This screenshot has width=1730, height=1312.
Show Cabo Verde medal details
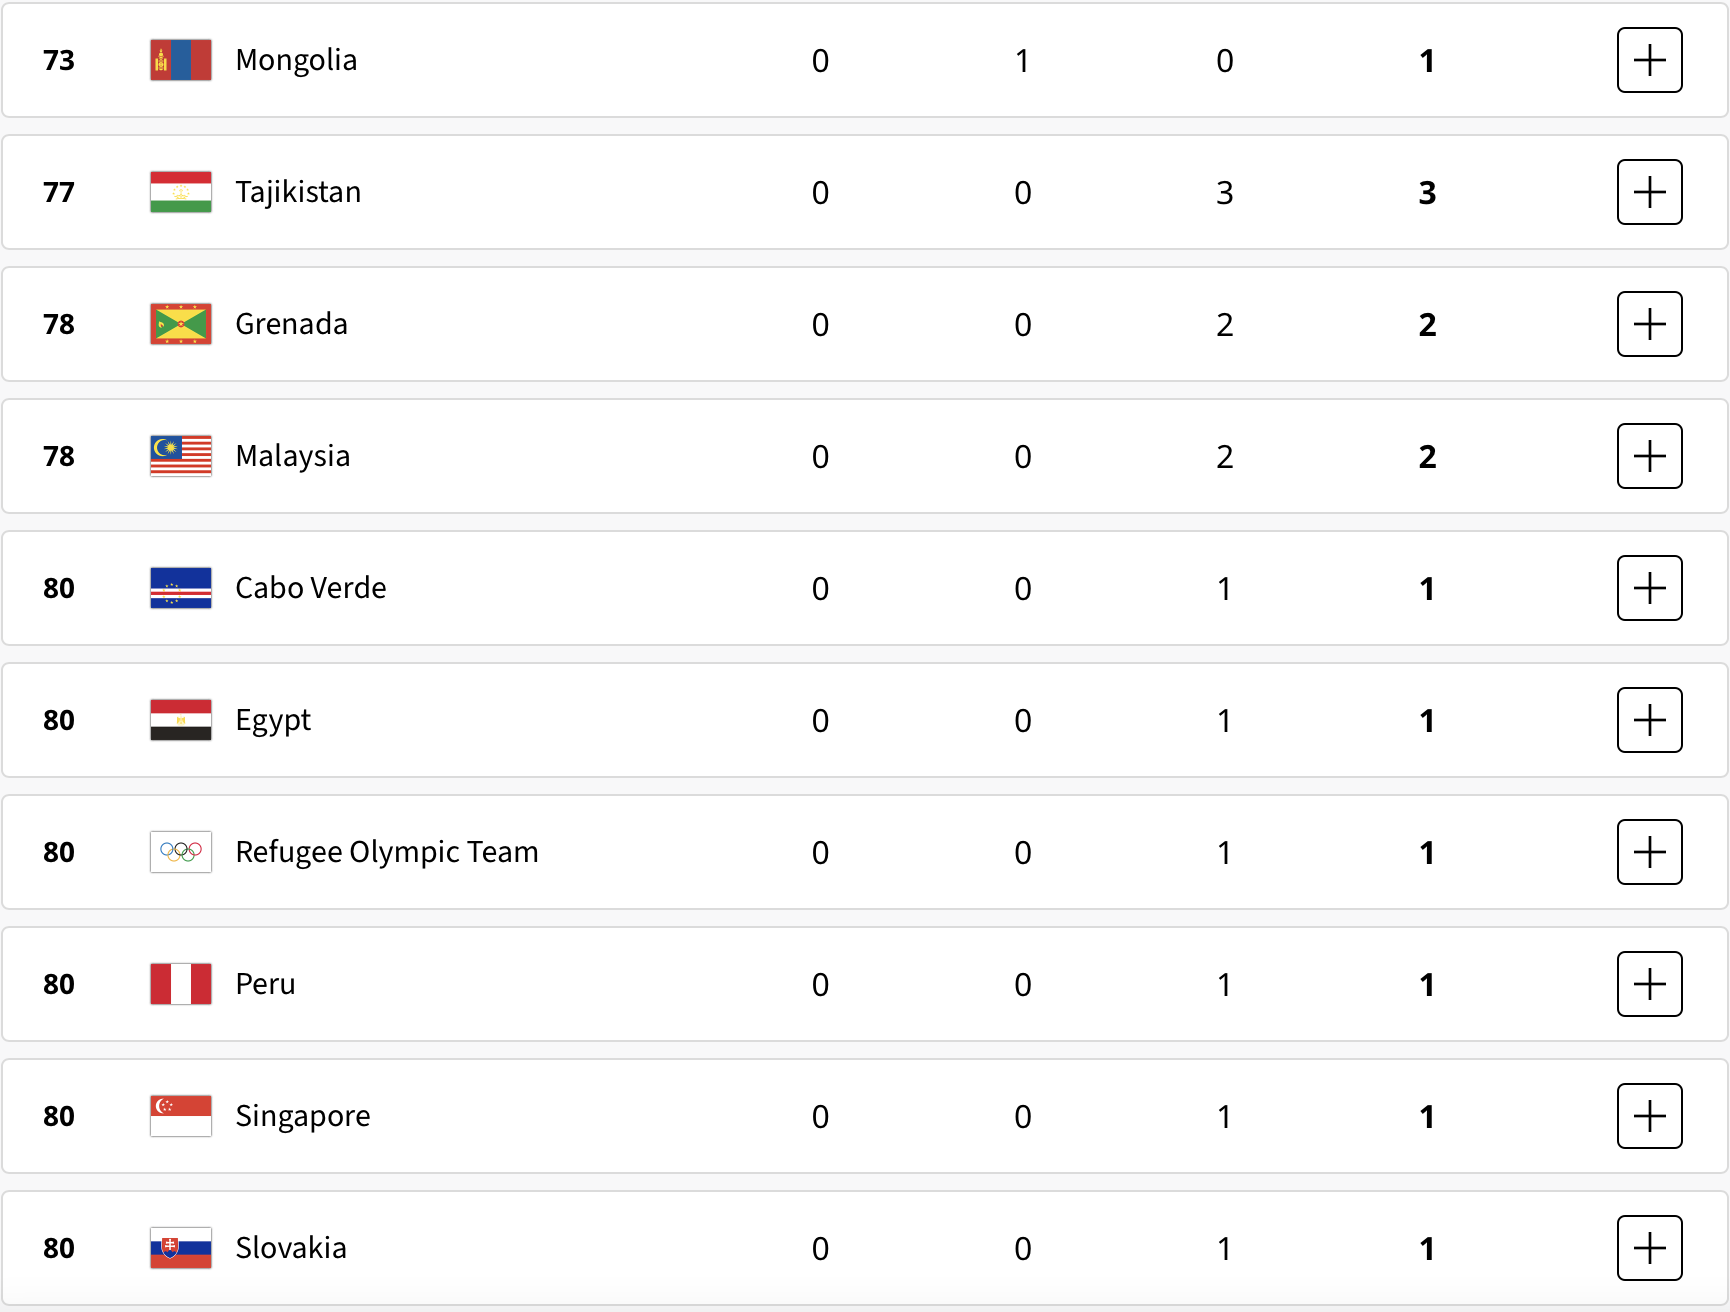(1649, 588)
